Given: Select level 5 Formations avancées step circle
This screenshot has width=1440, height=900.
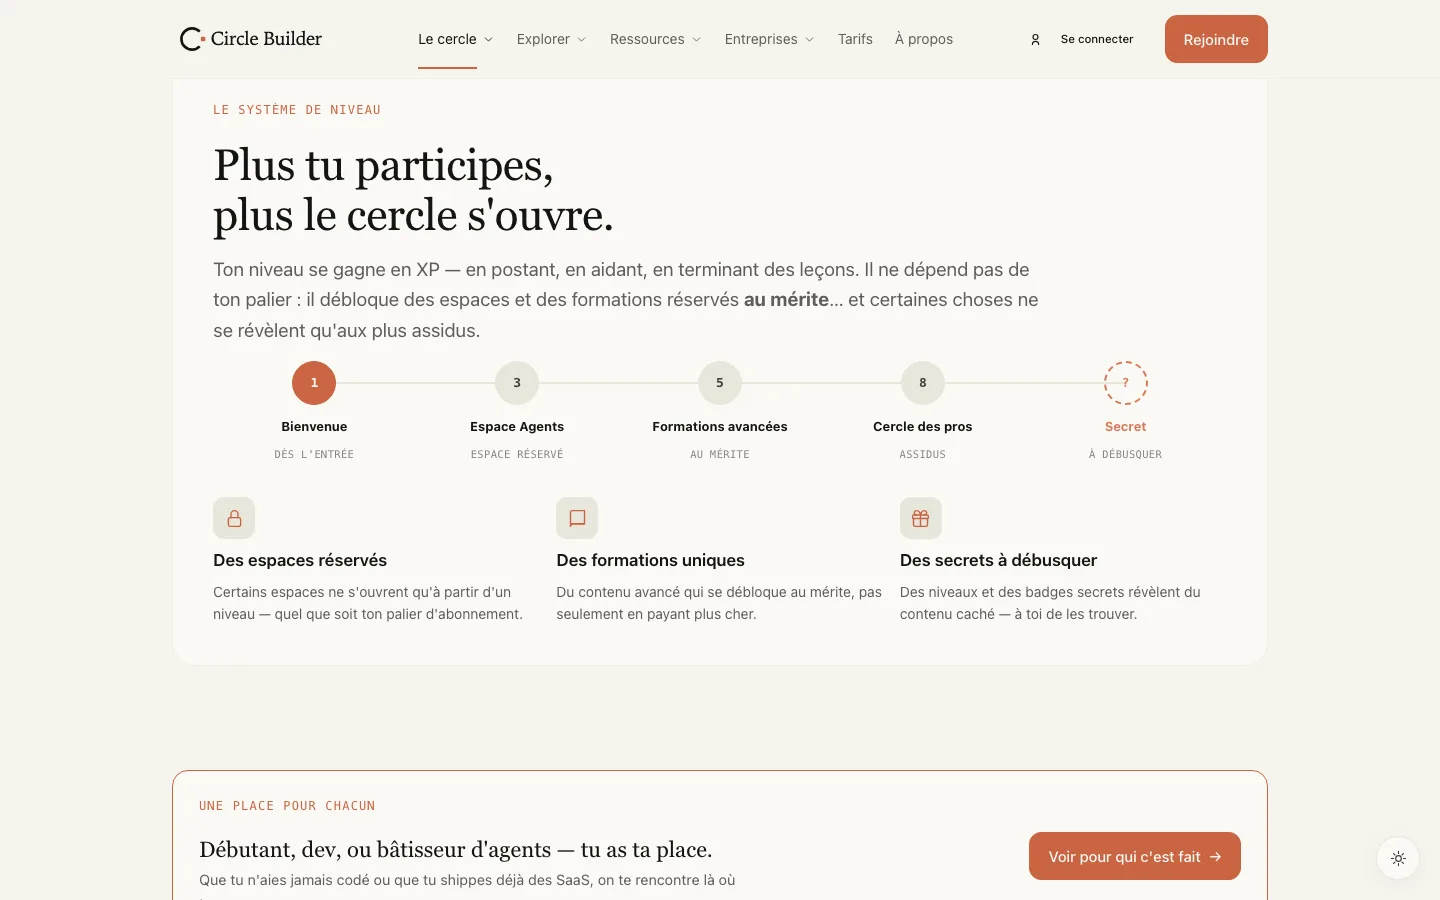Looking at the screenshot, I should pos(720,383).
